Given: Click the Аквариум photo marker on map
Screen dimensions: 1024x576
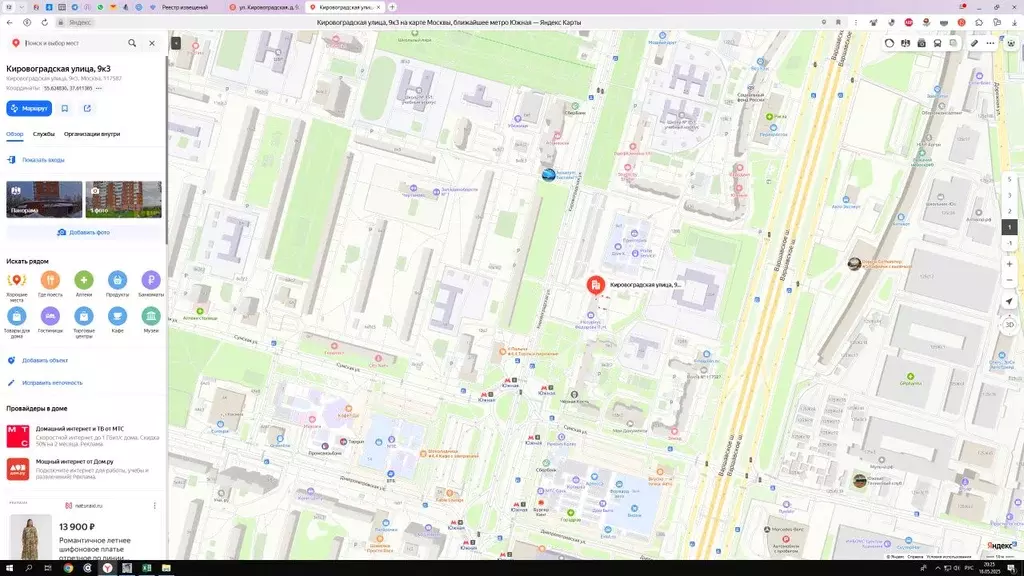Looking at the screenshot, I should coord(549,174).
